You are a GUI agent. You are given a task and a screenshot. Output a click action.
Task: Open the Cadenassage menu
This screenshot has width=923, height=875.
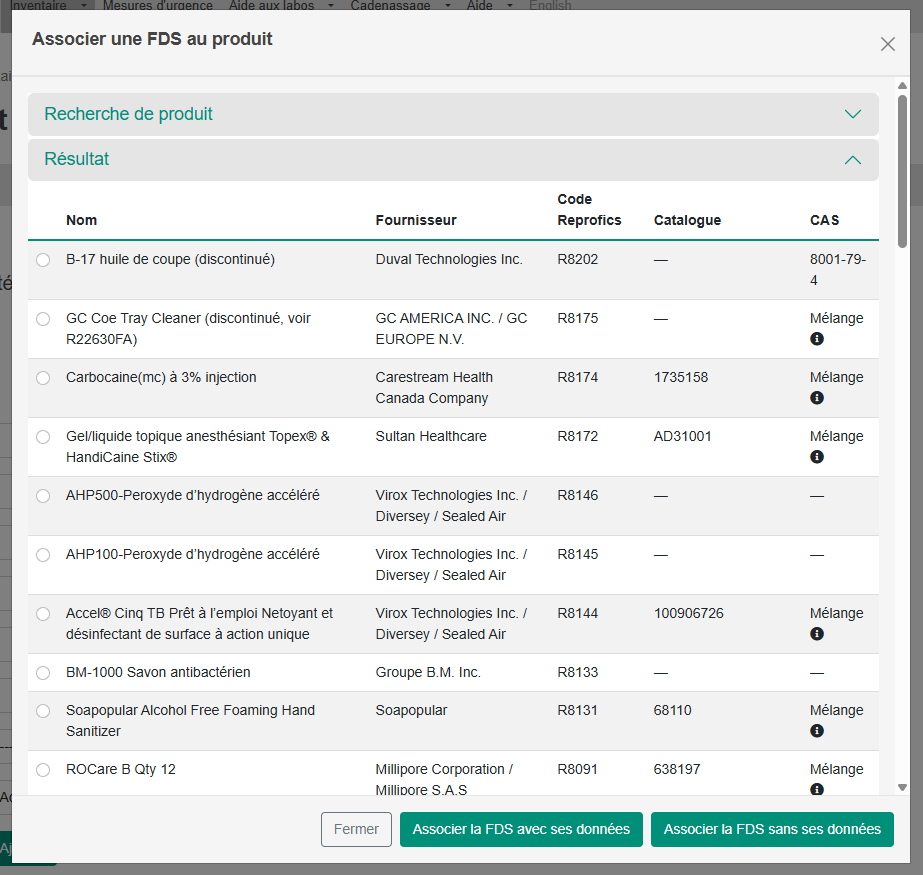(x=400, y=5)
